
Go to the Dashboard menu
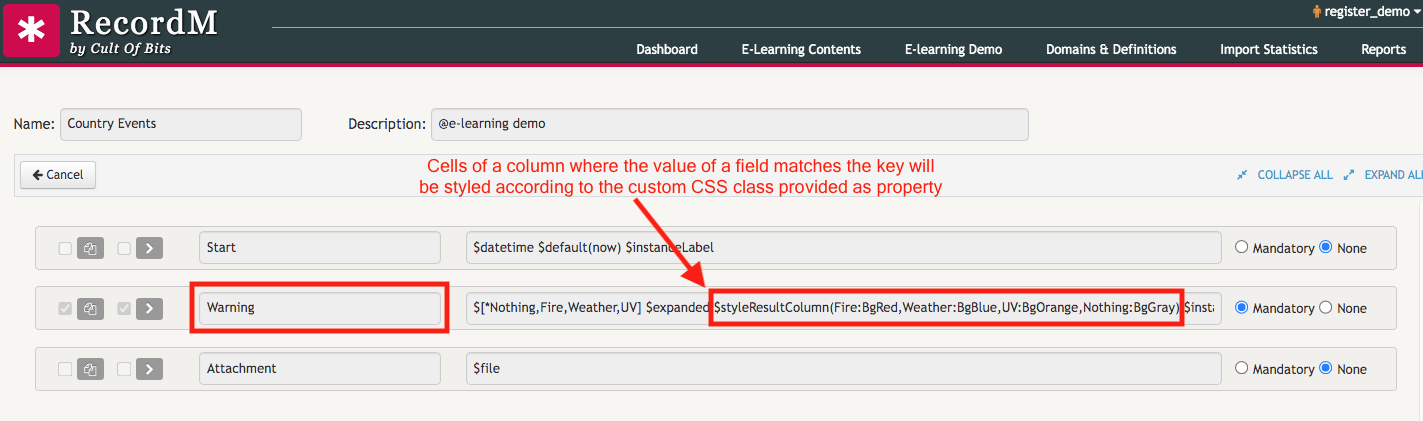[667, 49]
